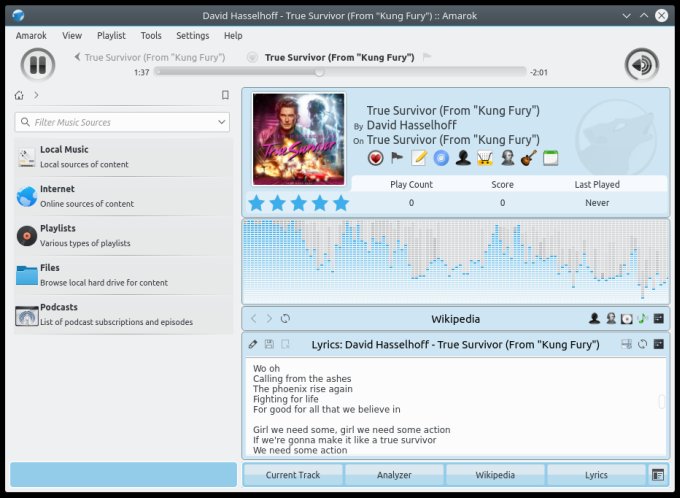This screenshot has width=680, height=498.
Task: Click the close-edit icon next to save
Action: tap(285, 344)
